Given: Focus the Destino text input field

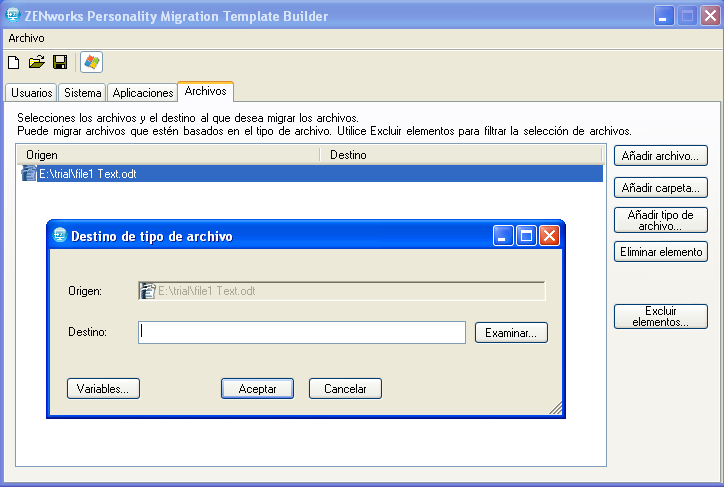Looking at the screenshot, I should point(302,332).
